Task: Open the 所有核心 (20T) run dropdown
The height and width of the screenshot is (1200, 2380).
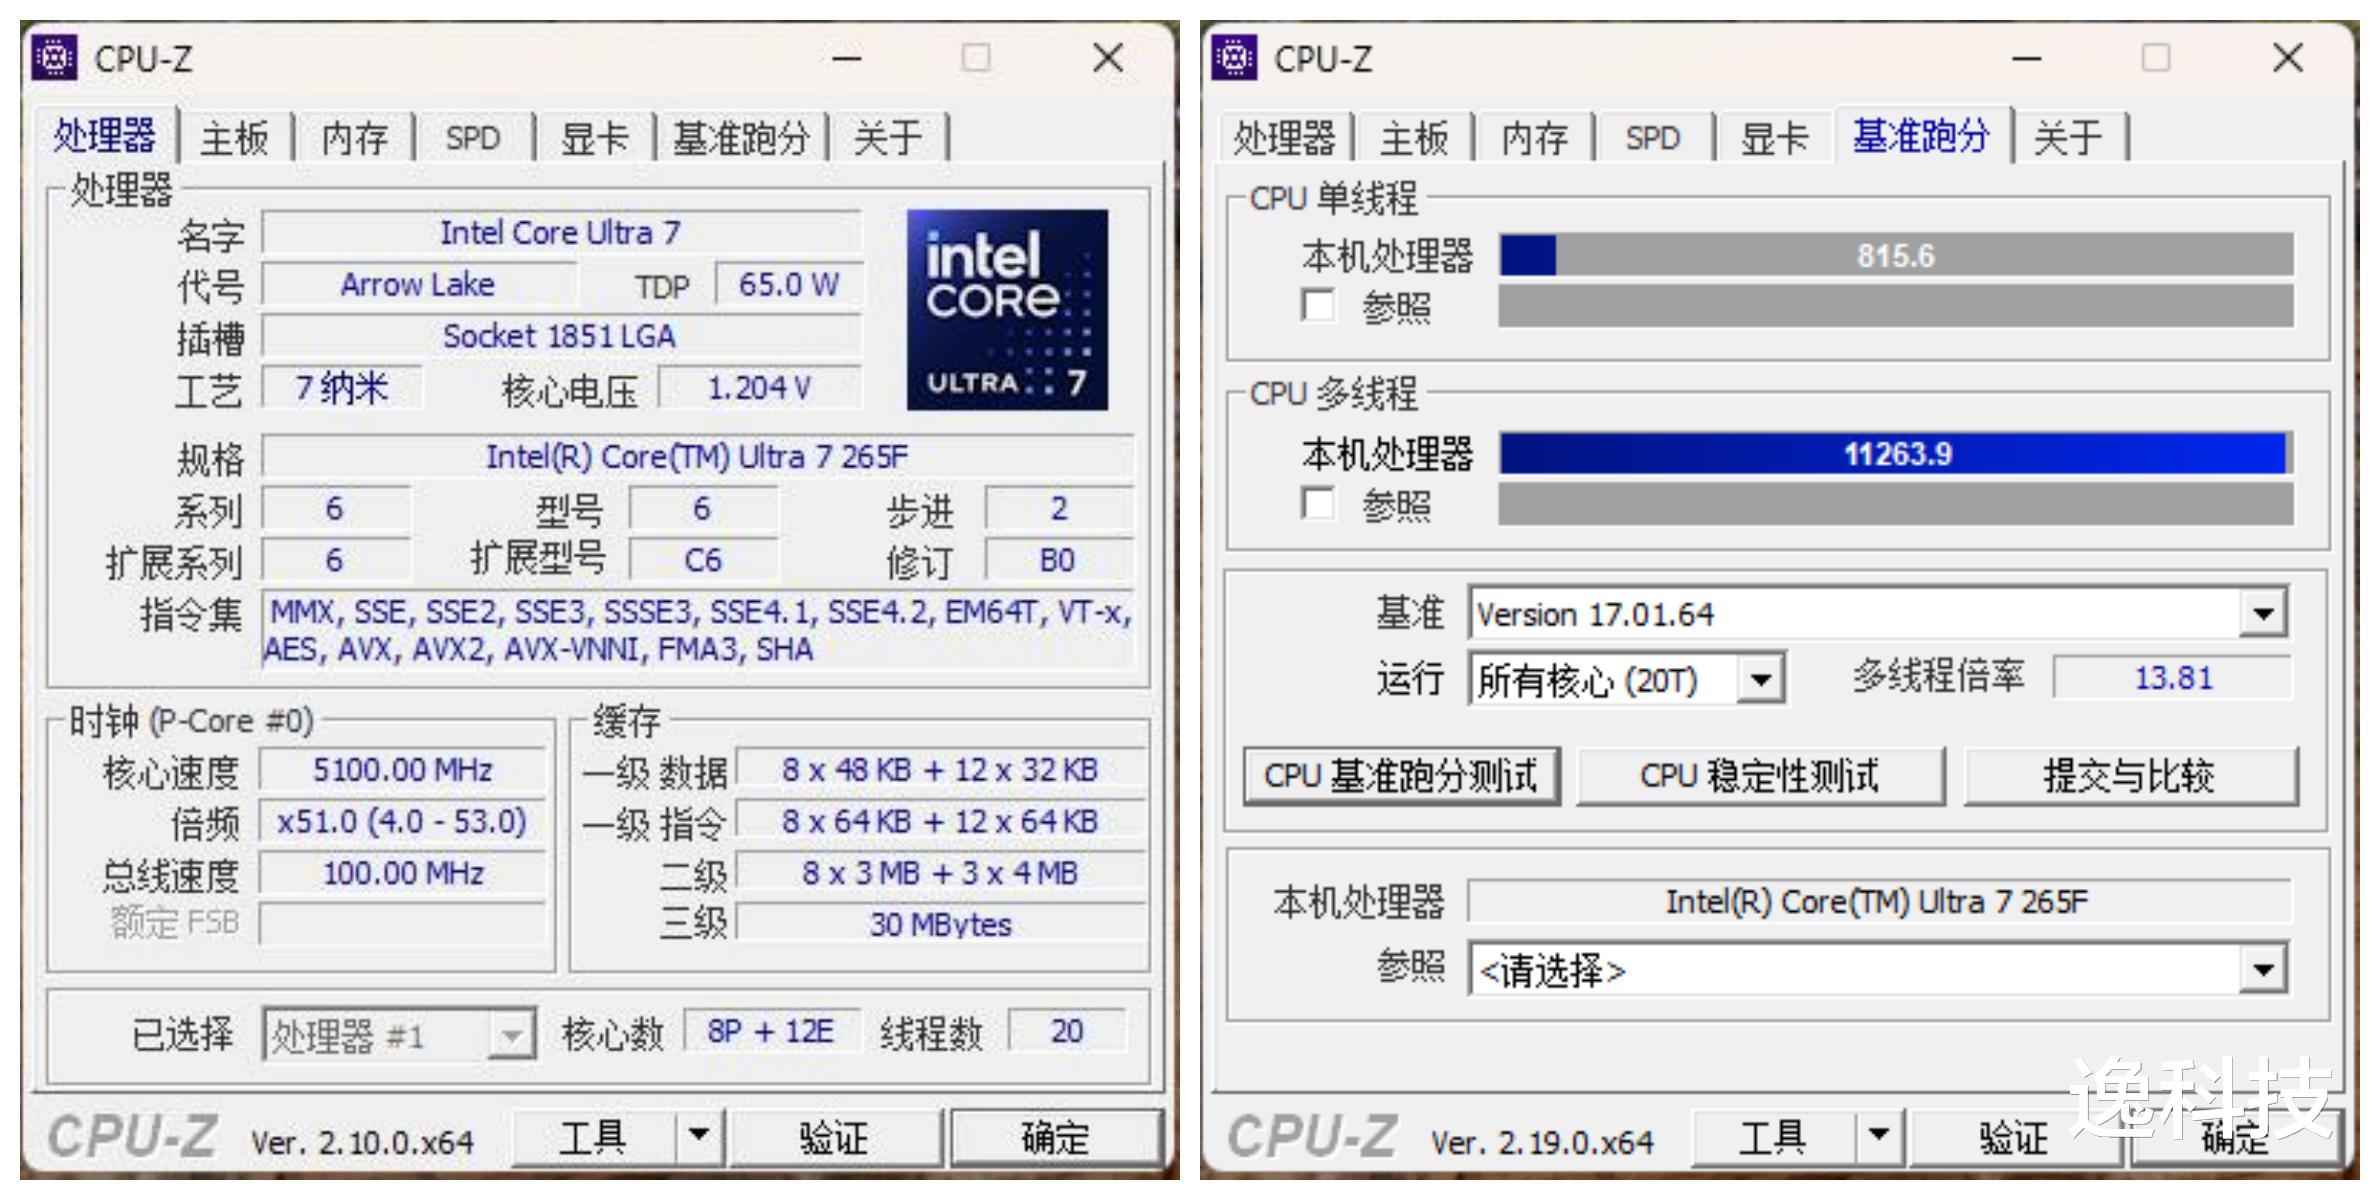Action: pyautogui.click(x=1761, y=681)
